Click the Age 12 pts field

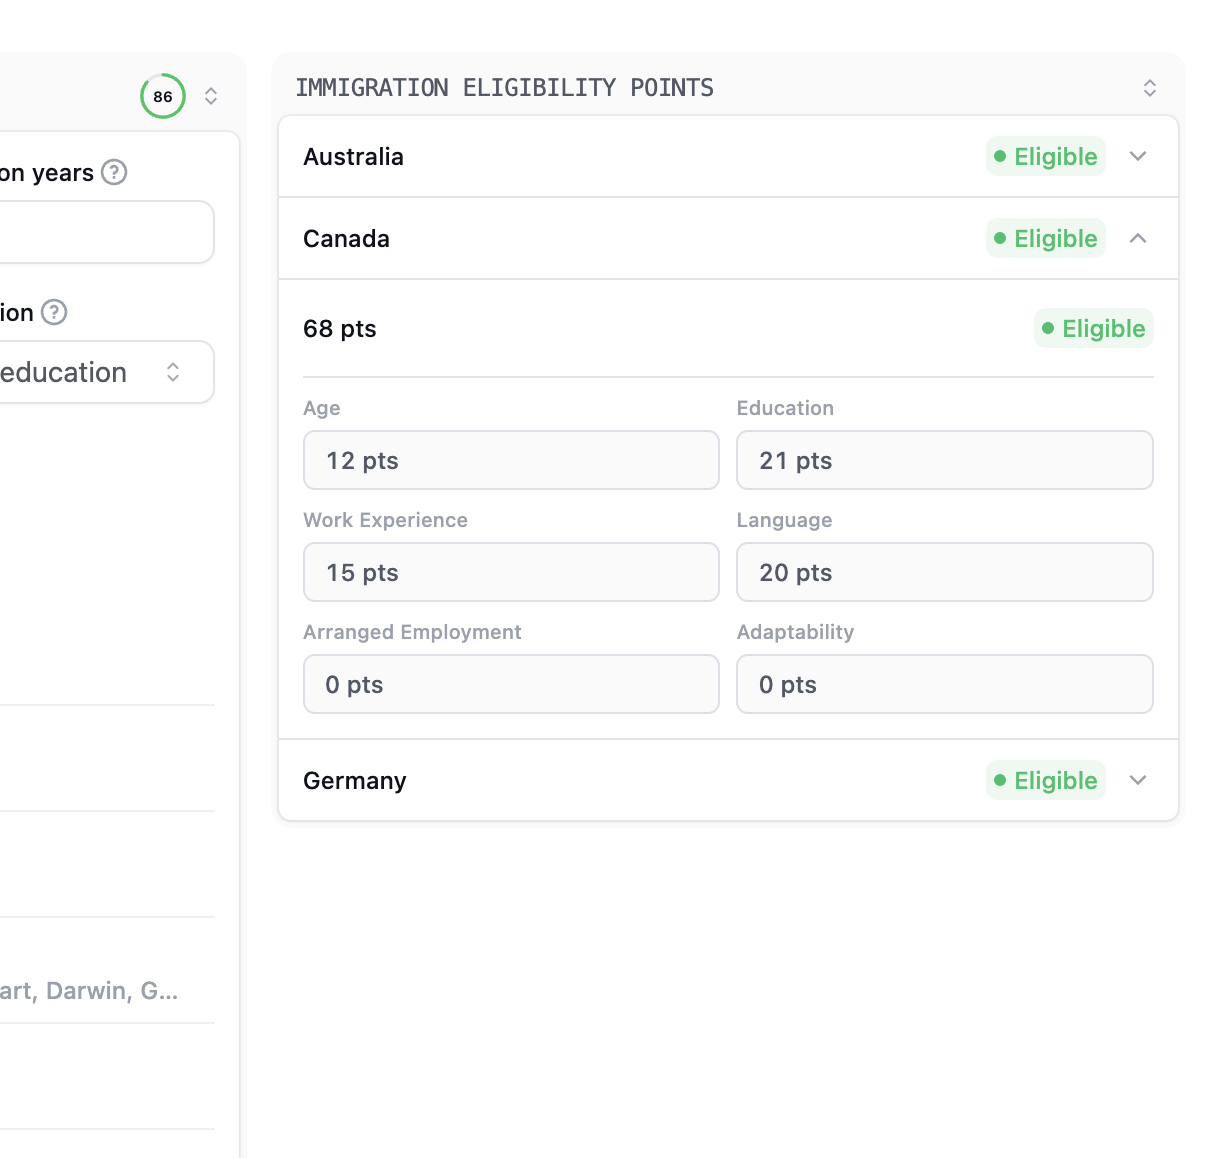tap(511, 460)
